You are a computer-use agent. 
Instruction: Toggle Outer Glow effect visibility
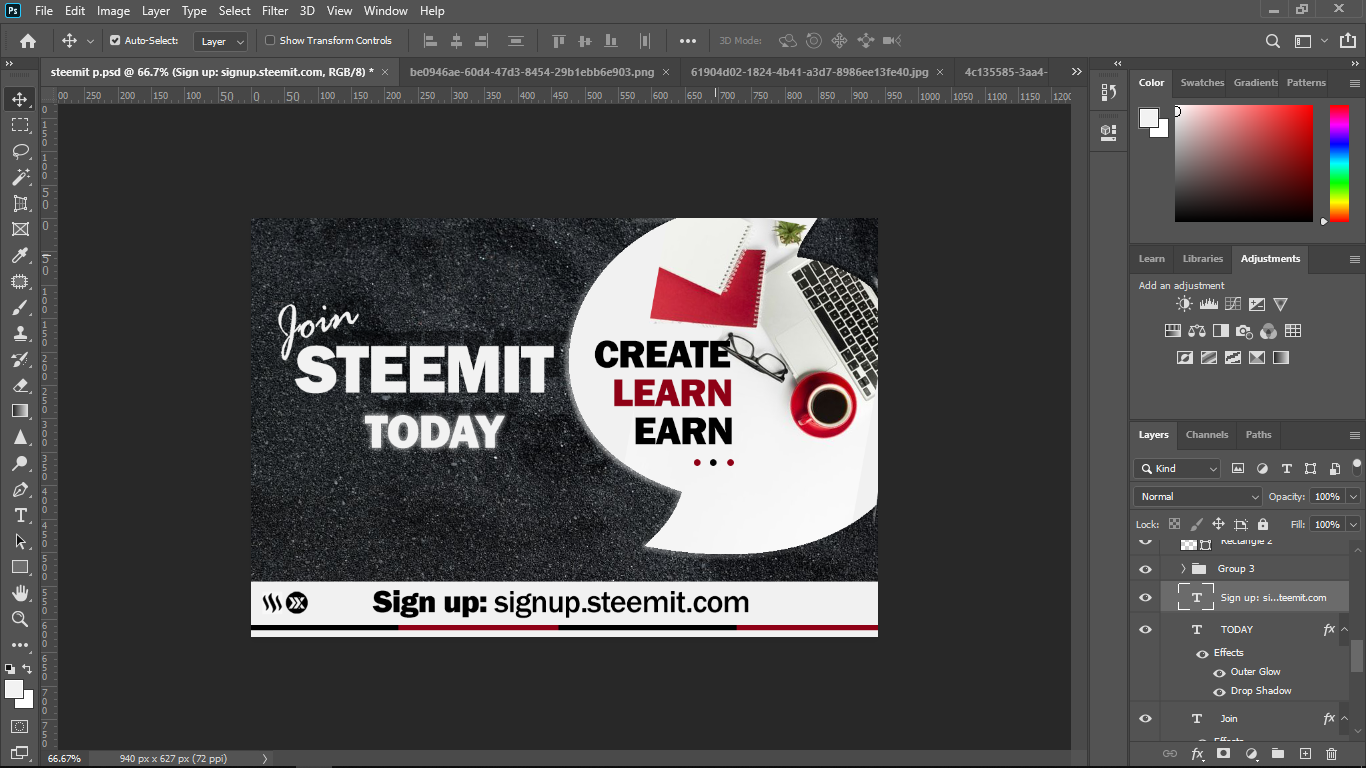[x=1219, y=673]
